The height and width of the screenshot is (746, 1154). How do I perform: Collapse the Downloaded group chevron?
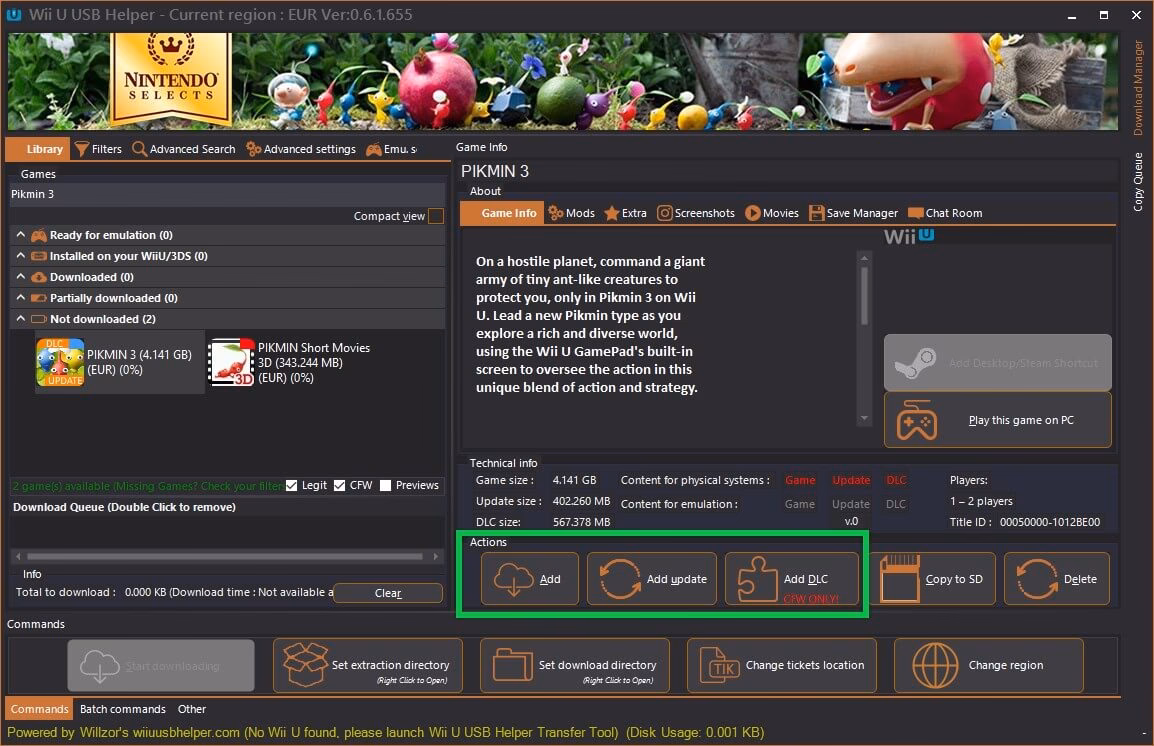(21, 277)
